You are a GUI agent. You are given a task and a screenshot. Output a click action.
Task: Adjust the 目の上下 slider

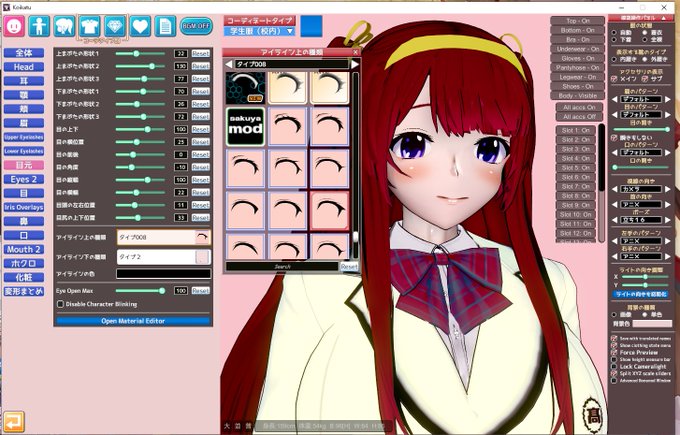click(140, 129)
